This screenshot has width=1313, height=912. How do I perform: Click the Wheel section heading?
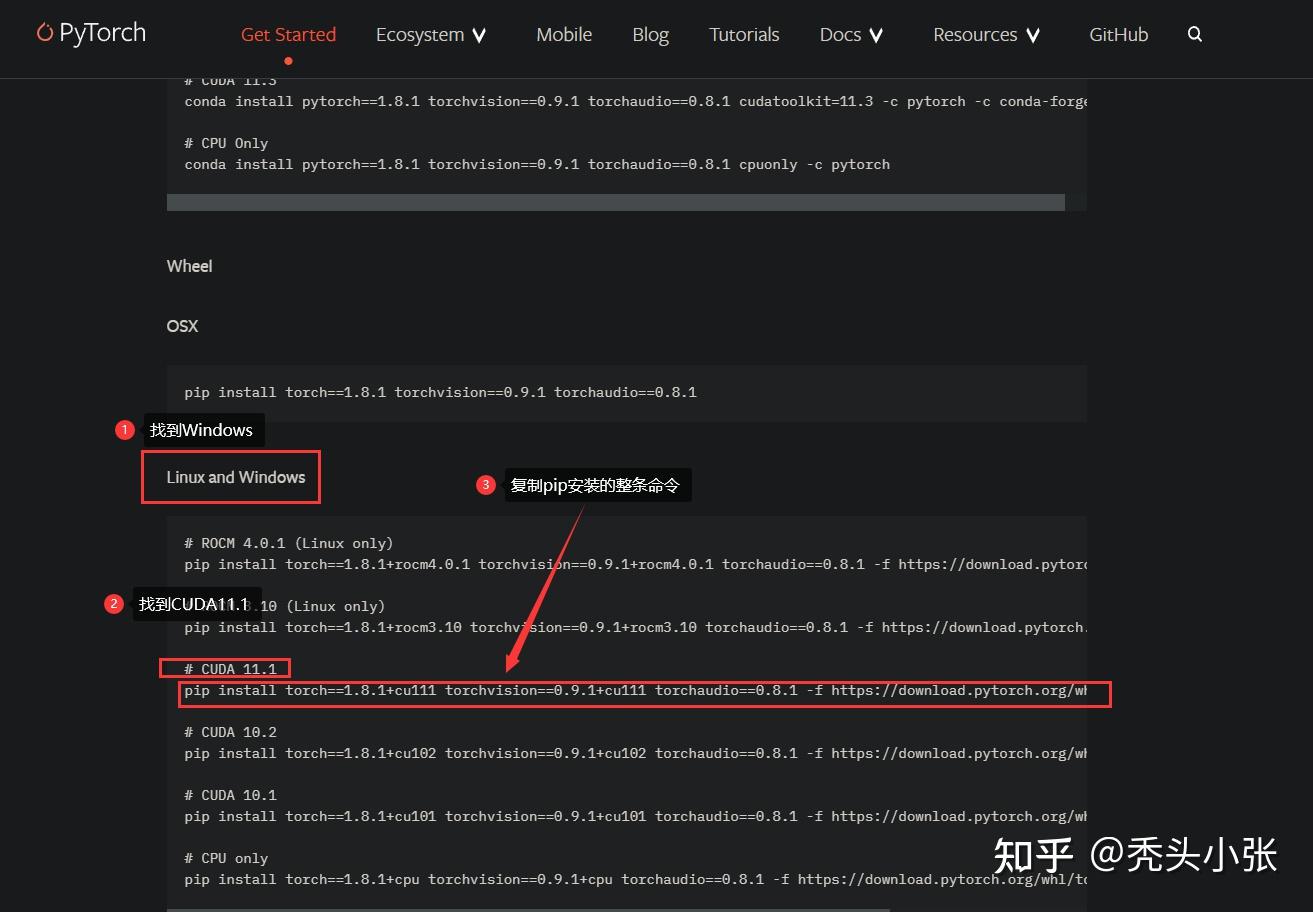pyautogui.click(x=189, y=266)
